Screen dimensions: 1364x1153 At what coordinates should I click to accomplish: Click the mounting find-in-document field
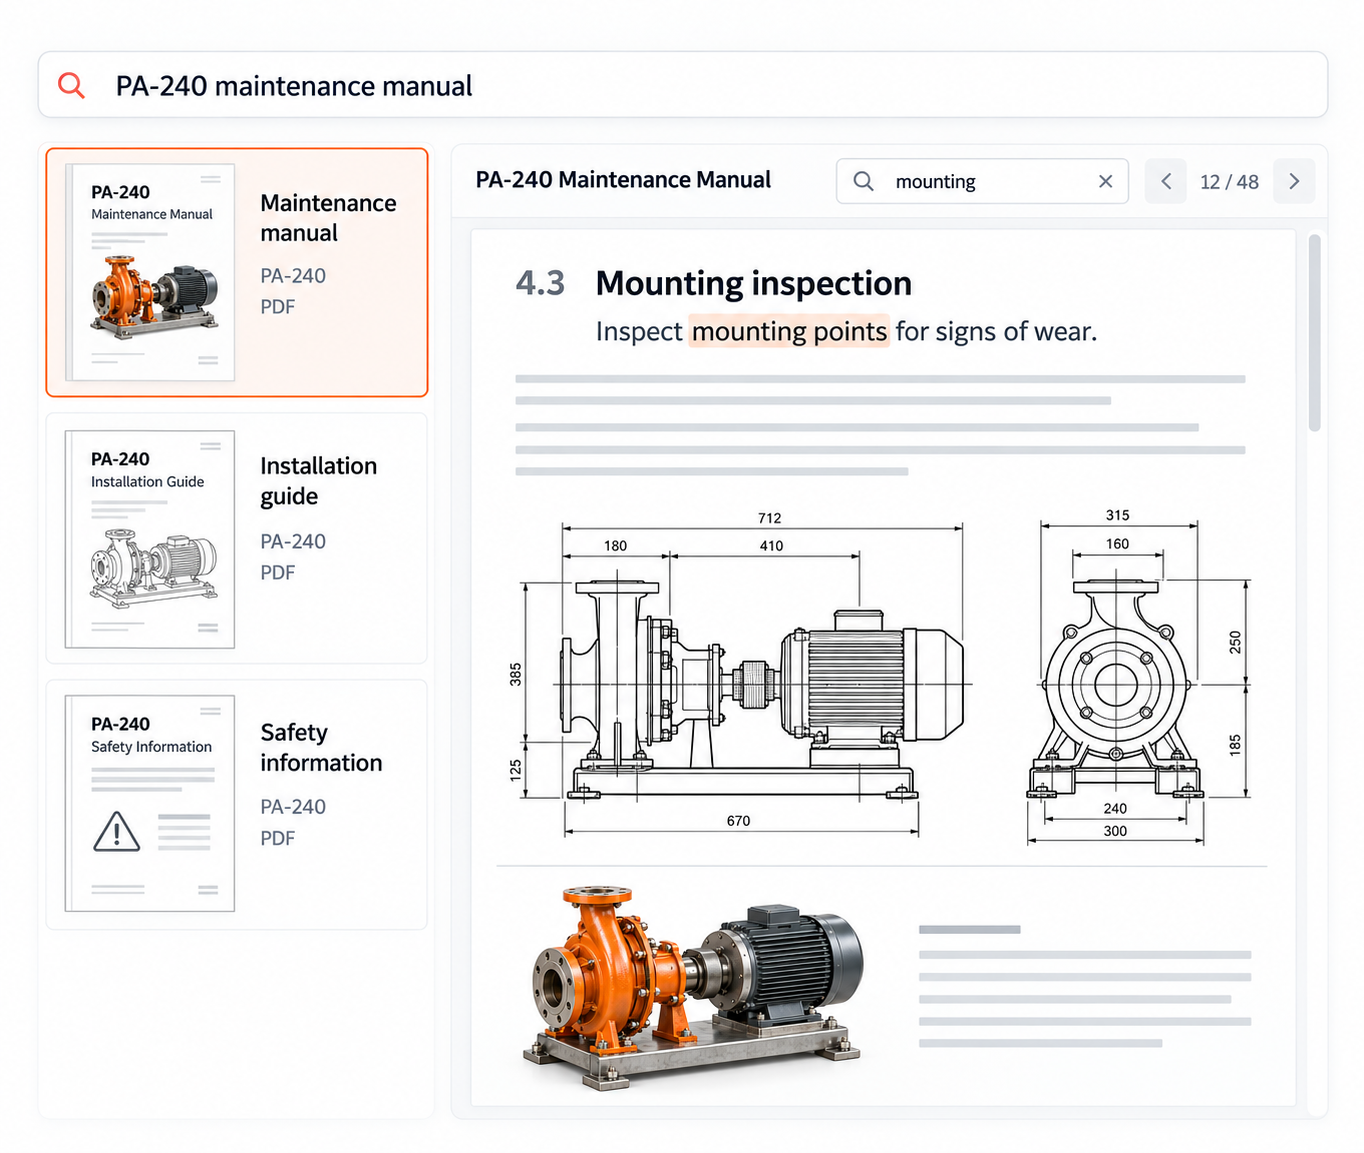982,181
